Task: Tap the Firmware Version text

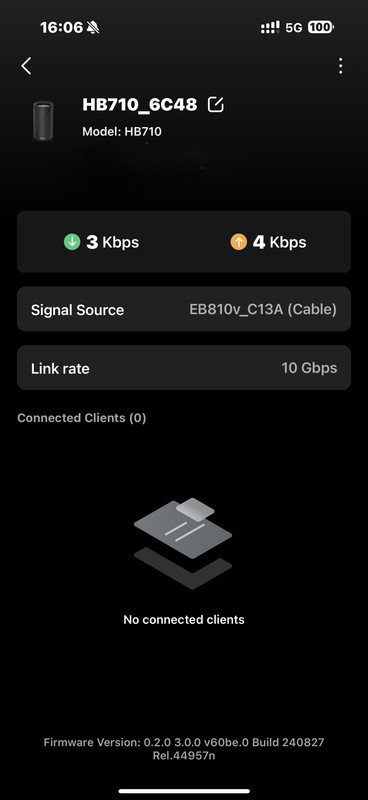Action: click(184, 749)
